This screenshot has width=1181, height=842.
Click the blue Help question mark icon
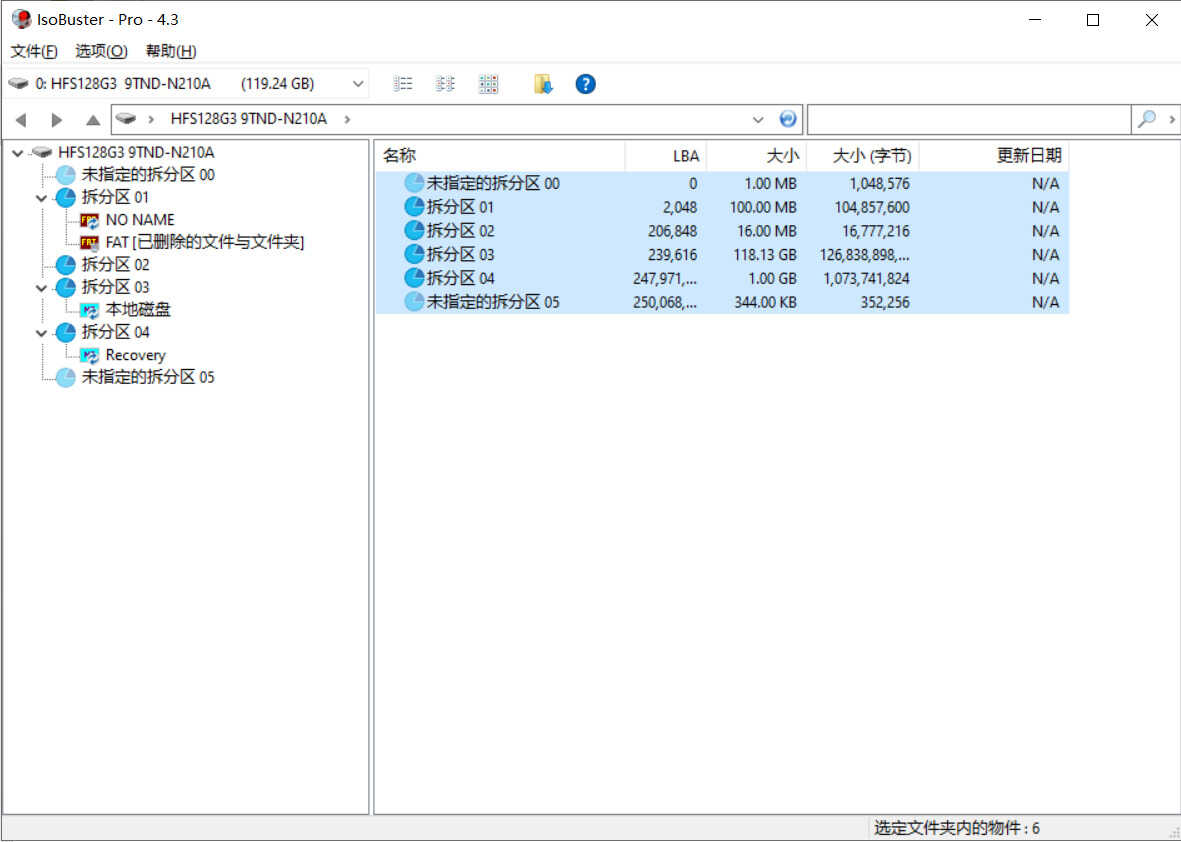tap(586, 84)
